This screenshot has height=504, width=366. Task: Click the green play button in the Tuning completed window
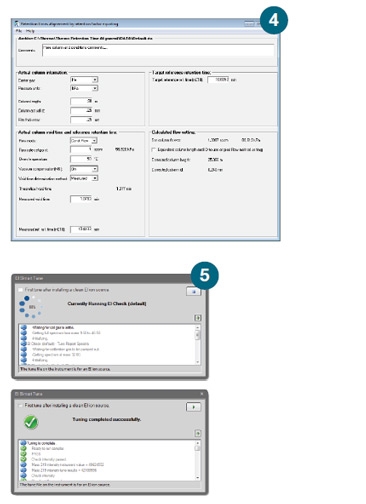point(193,407)
